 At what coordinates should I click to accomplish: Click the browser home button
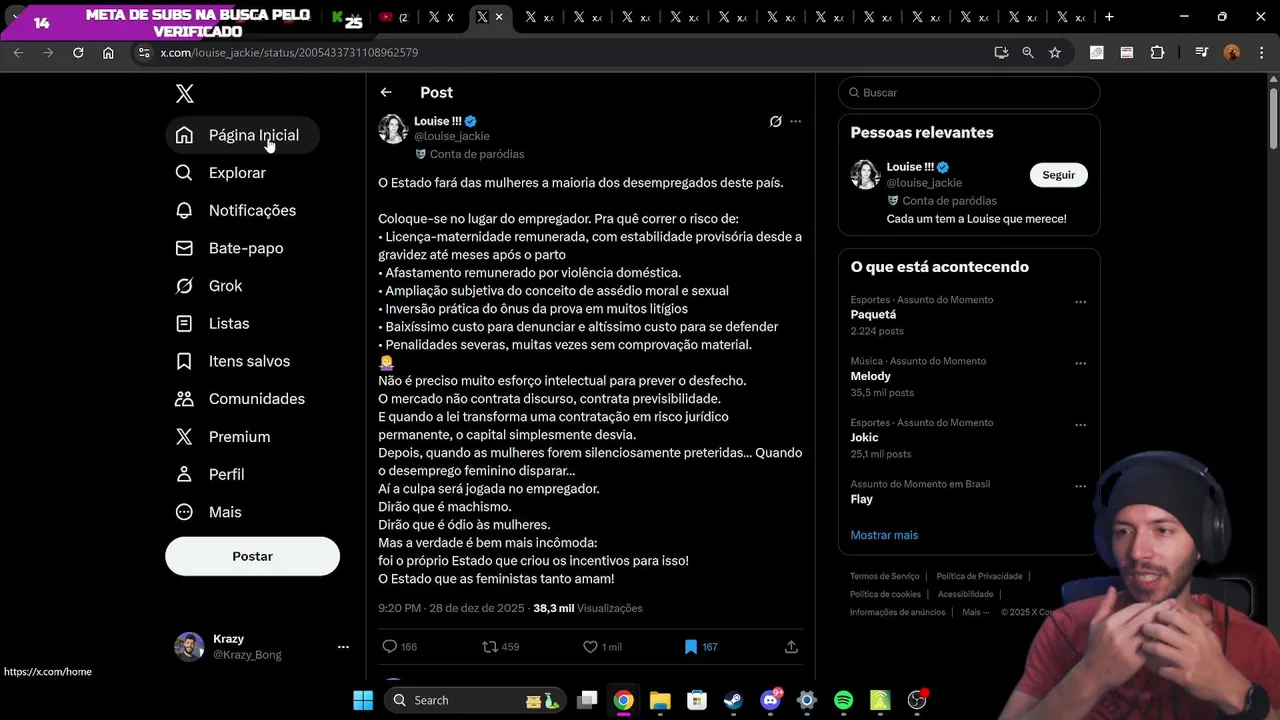(108, 52)
